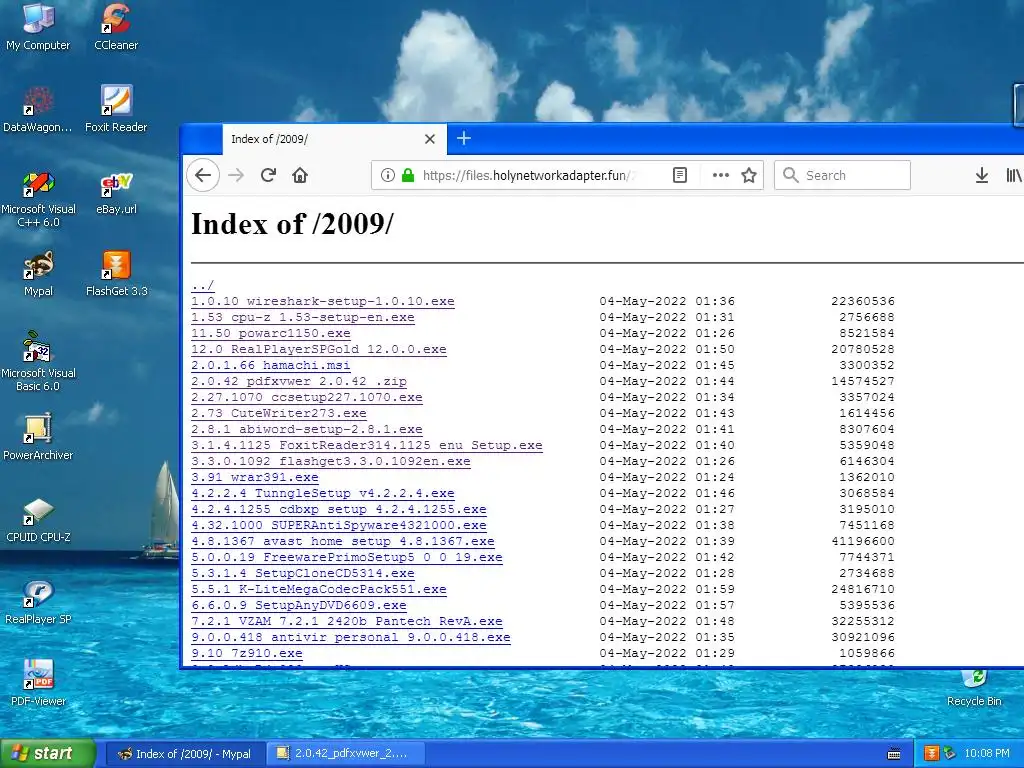1024x768 pixels.
Task: Download avast_home_setup_4.8.1367.exe
Action: tap(342, 541)
